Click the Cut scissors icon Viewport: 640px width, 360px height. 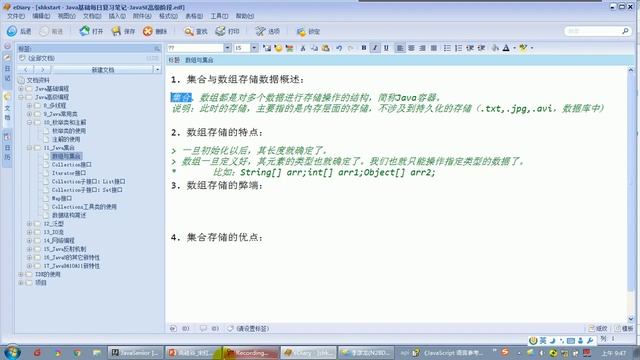303,48
